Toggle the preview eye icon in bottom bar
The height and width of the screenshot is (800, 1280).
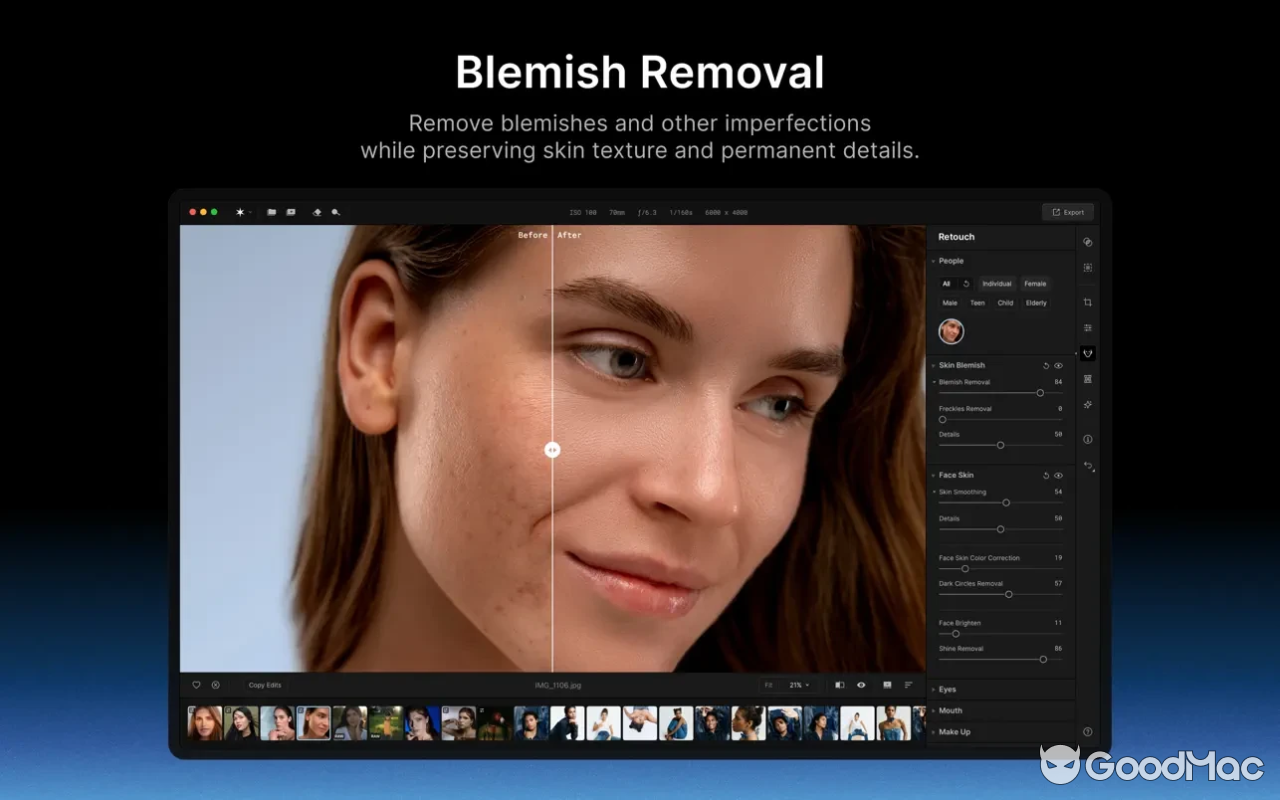point(861,685)
